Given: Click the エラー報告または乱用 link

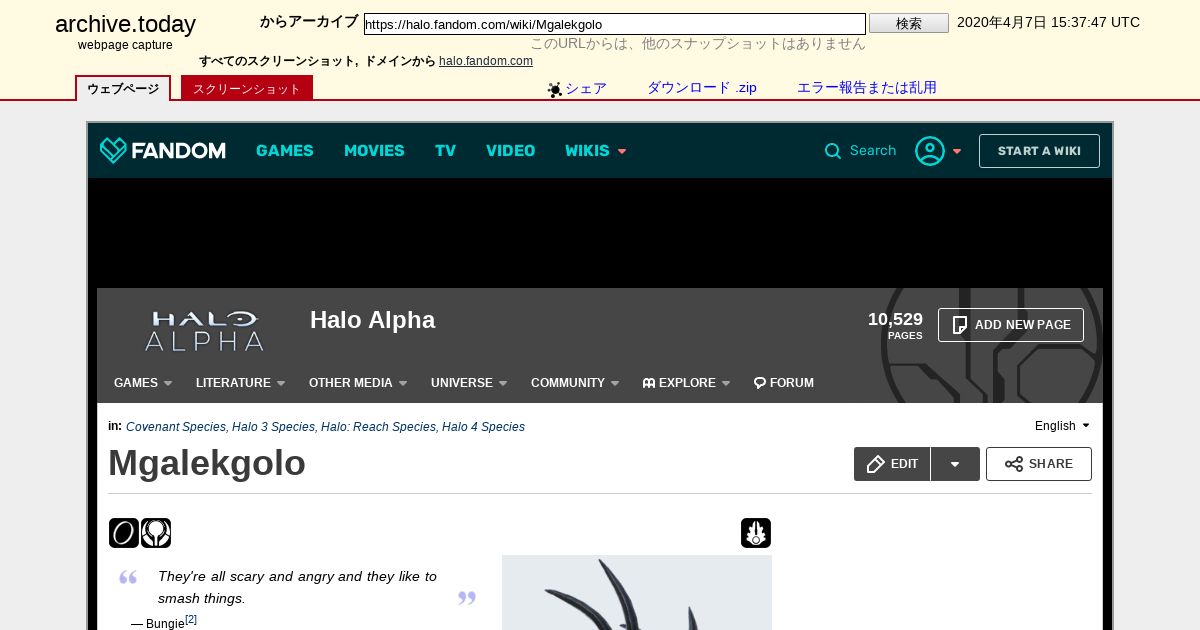Looking at the screenshot, I should coord(867,88).
